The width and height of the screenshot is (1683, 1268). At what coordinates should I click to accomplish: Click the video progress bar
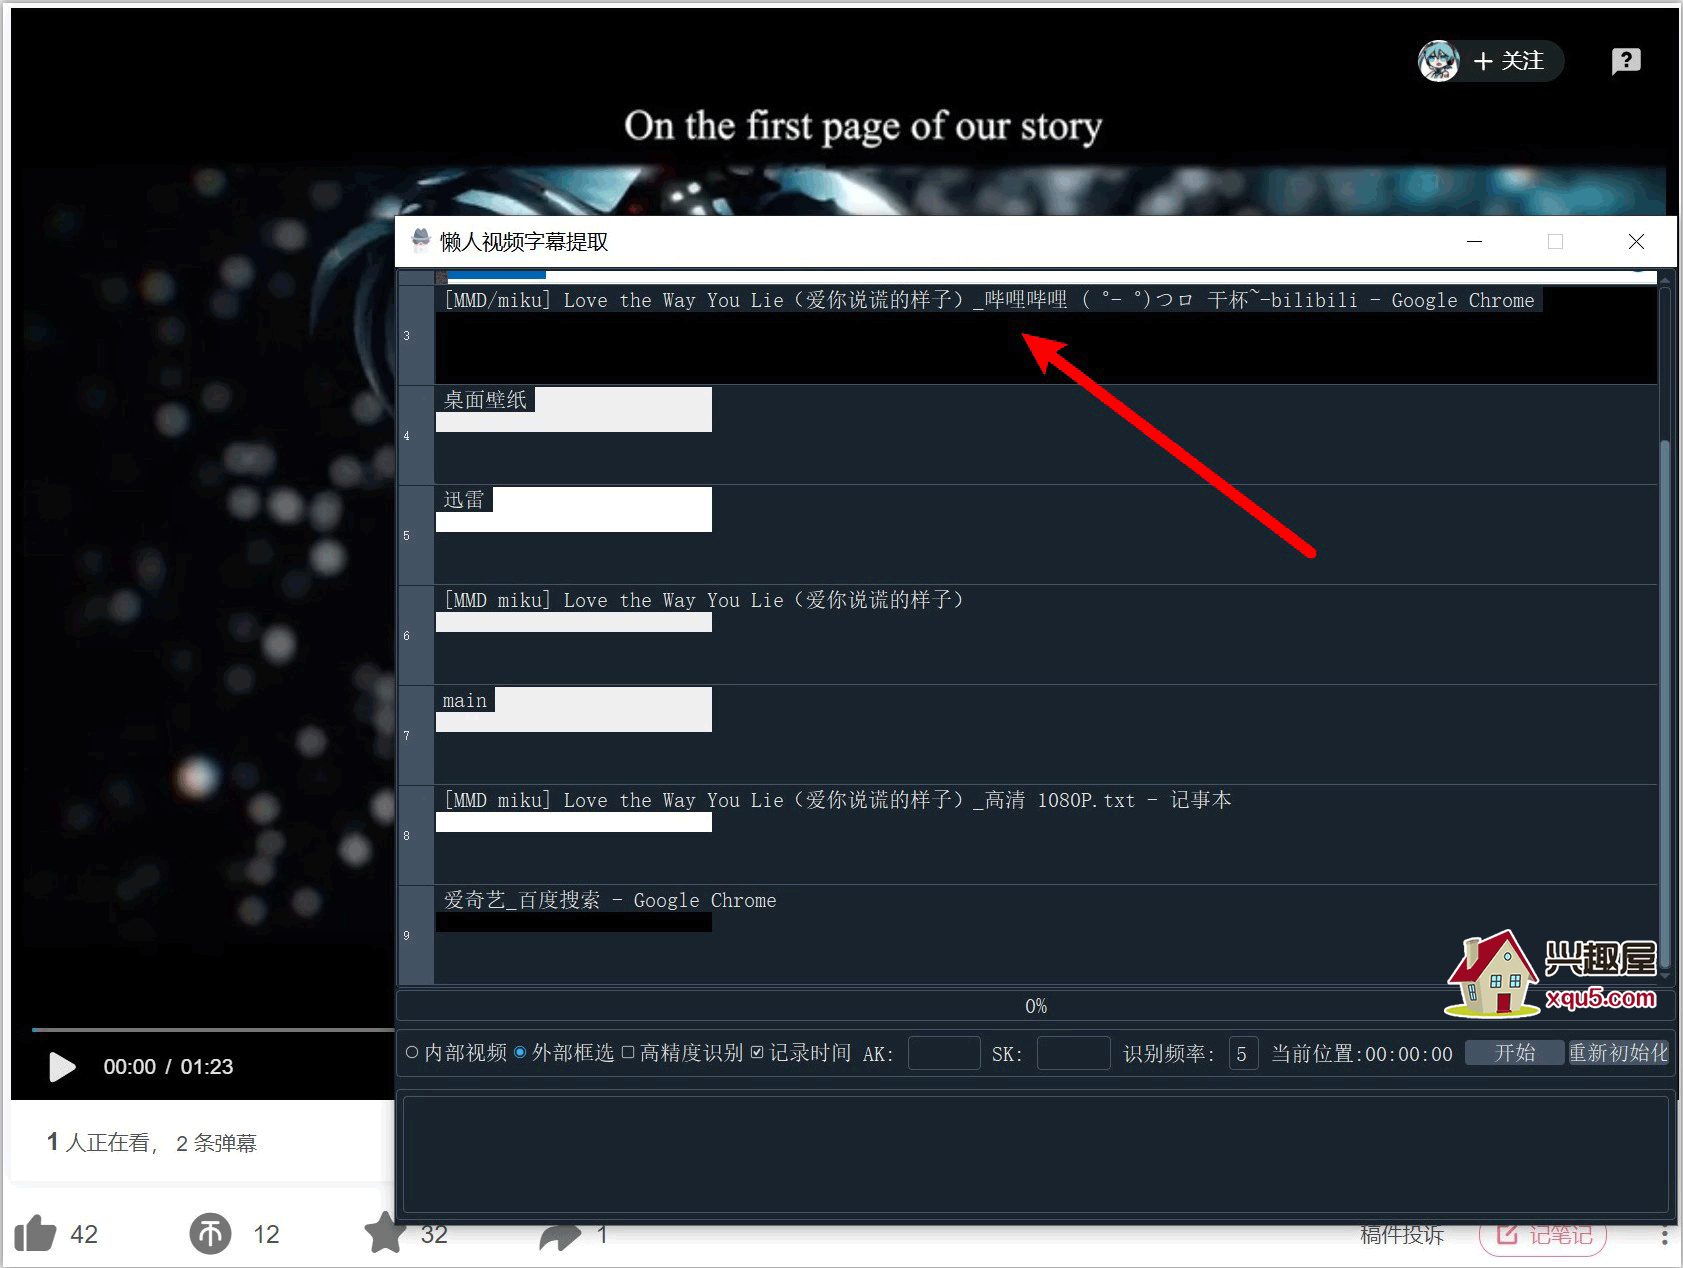213,1029
